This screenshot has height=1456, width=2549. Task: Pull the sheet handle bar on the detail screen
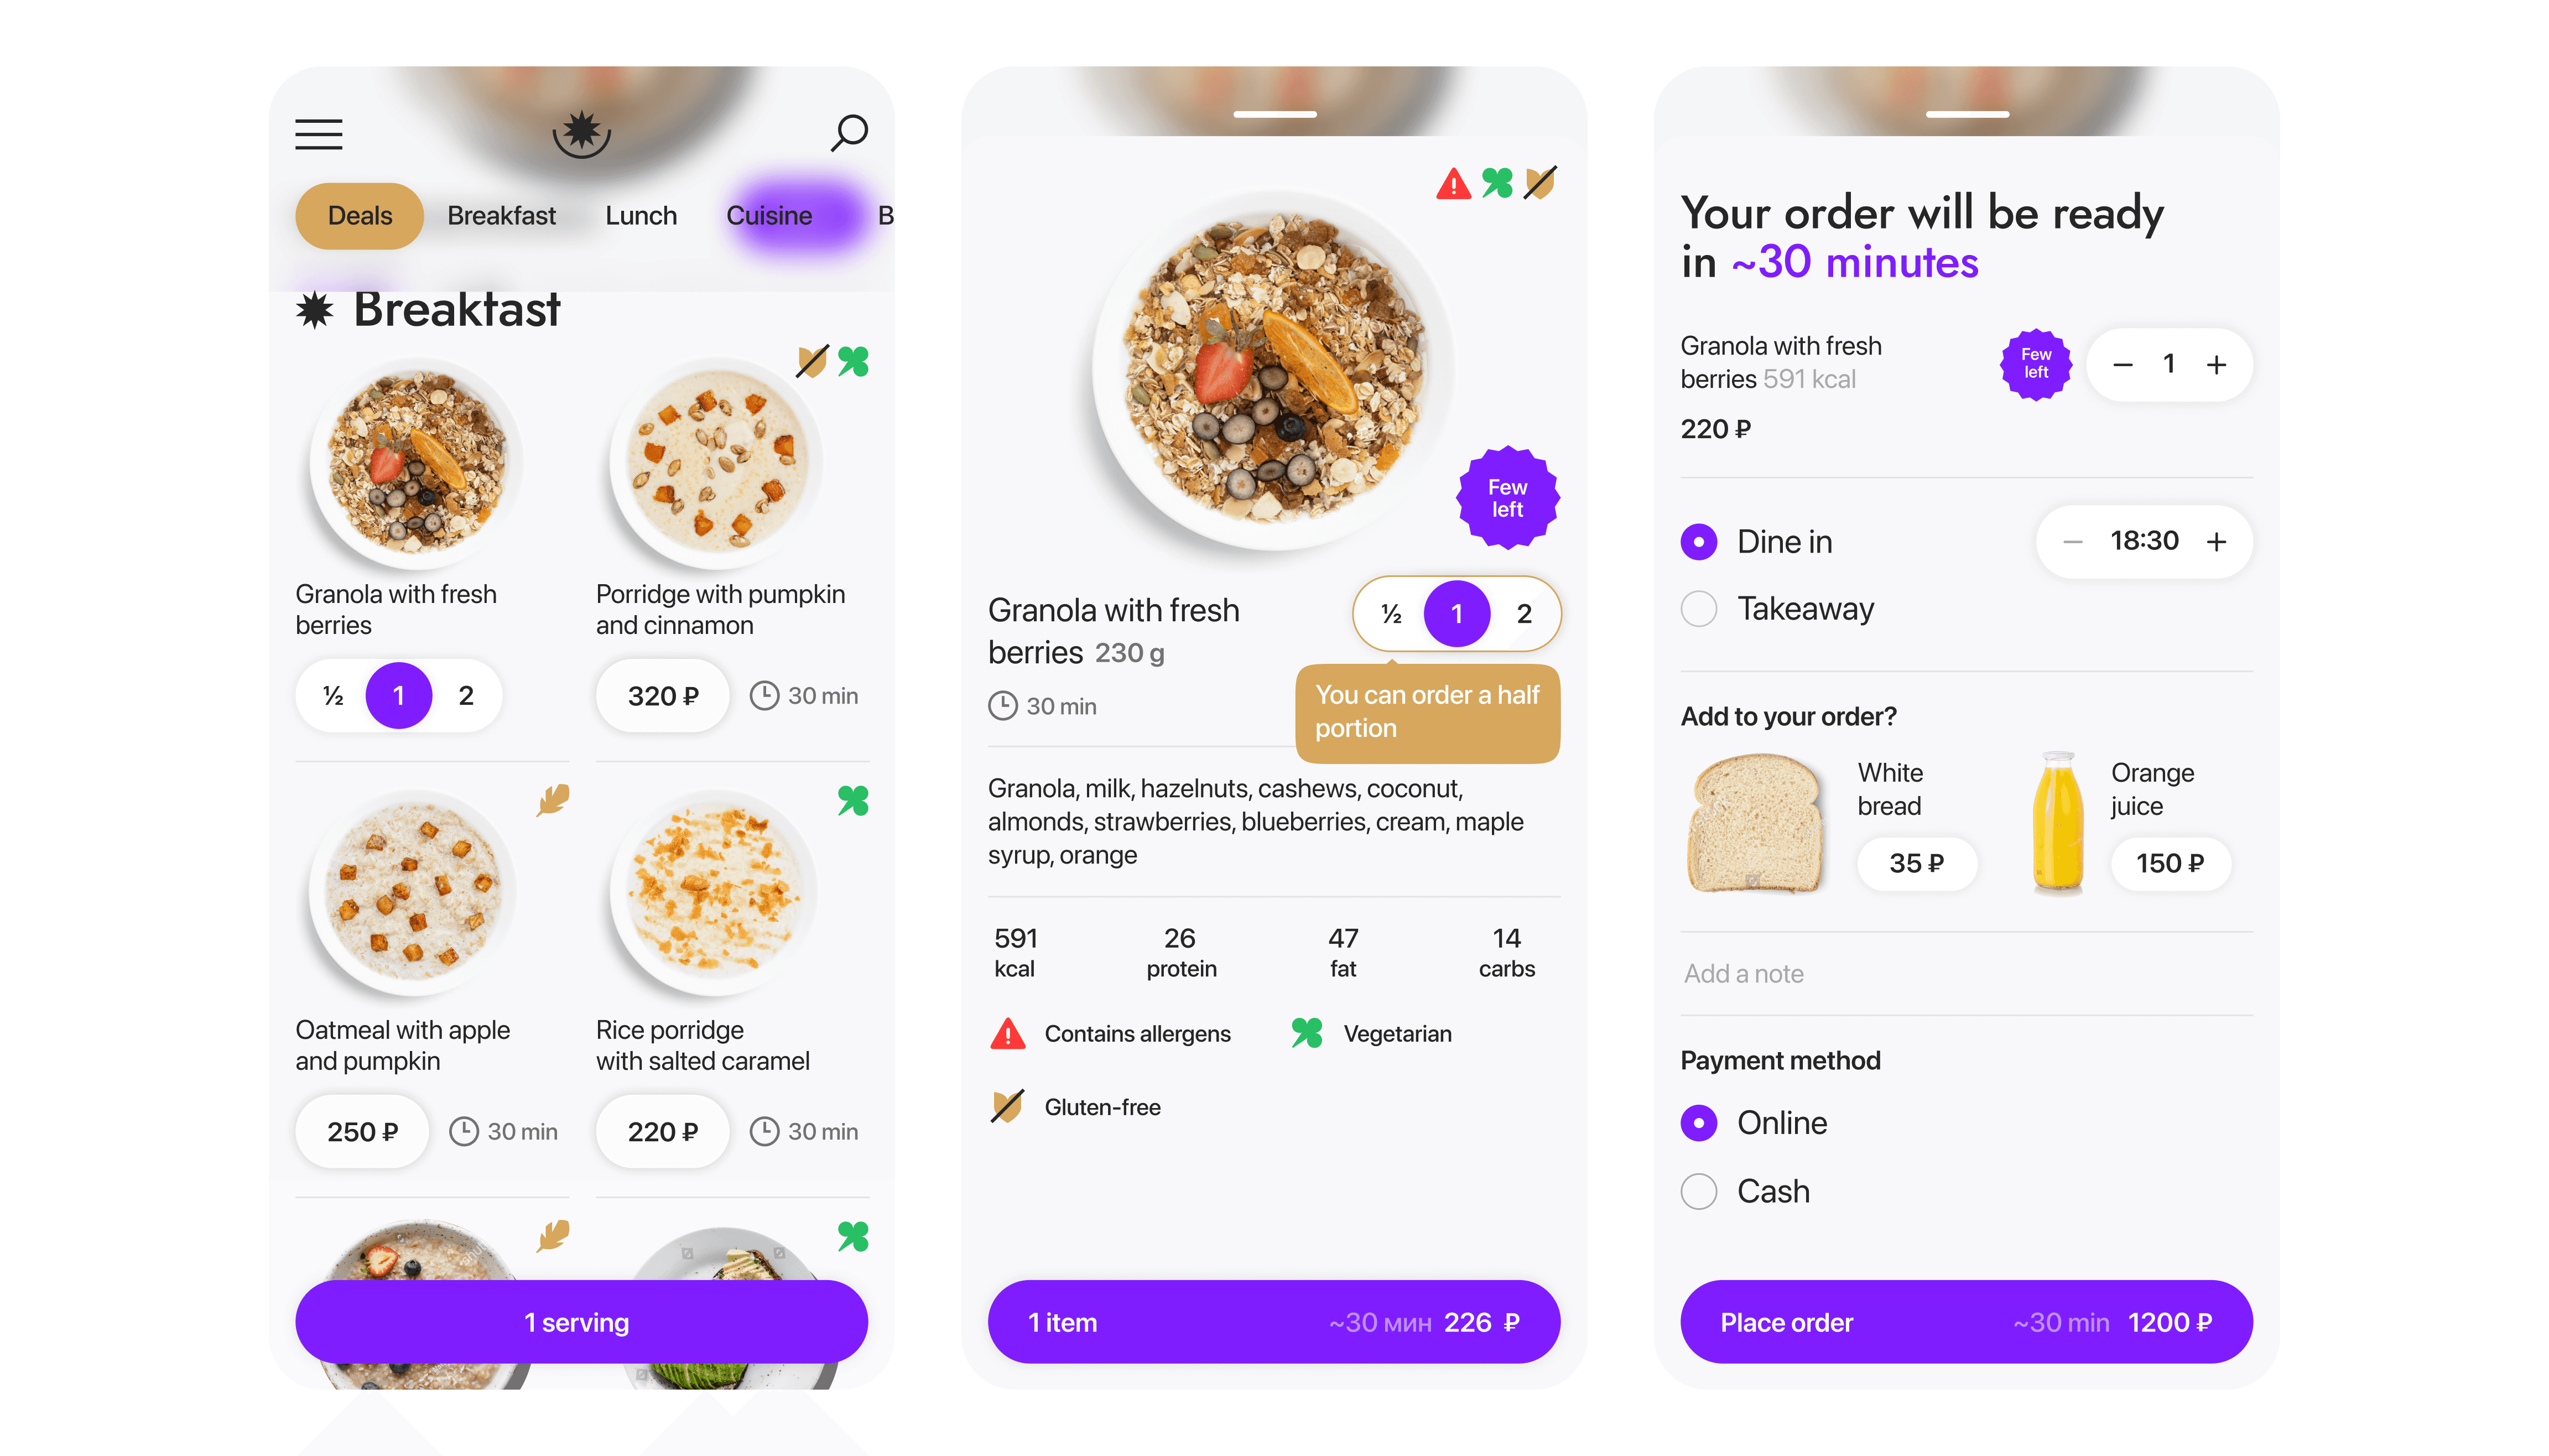click(x=1274, y=115)
